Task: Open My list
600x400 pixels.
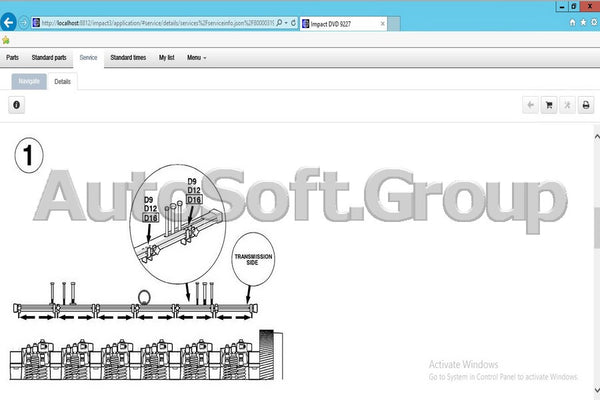Action: point(166,57)
